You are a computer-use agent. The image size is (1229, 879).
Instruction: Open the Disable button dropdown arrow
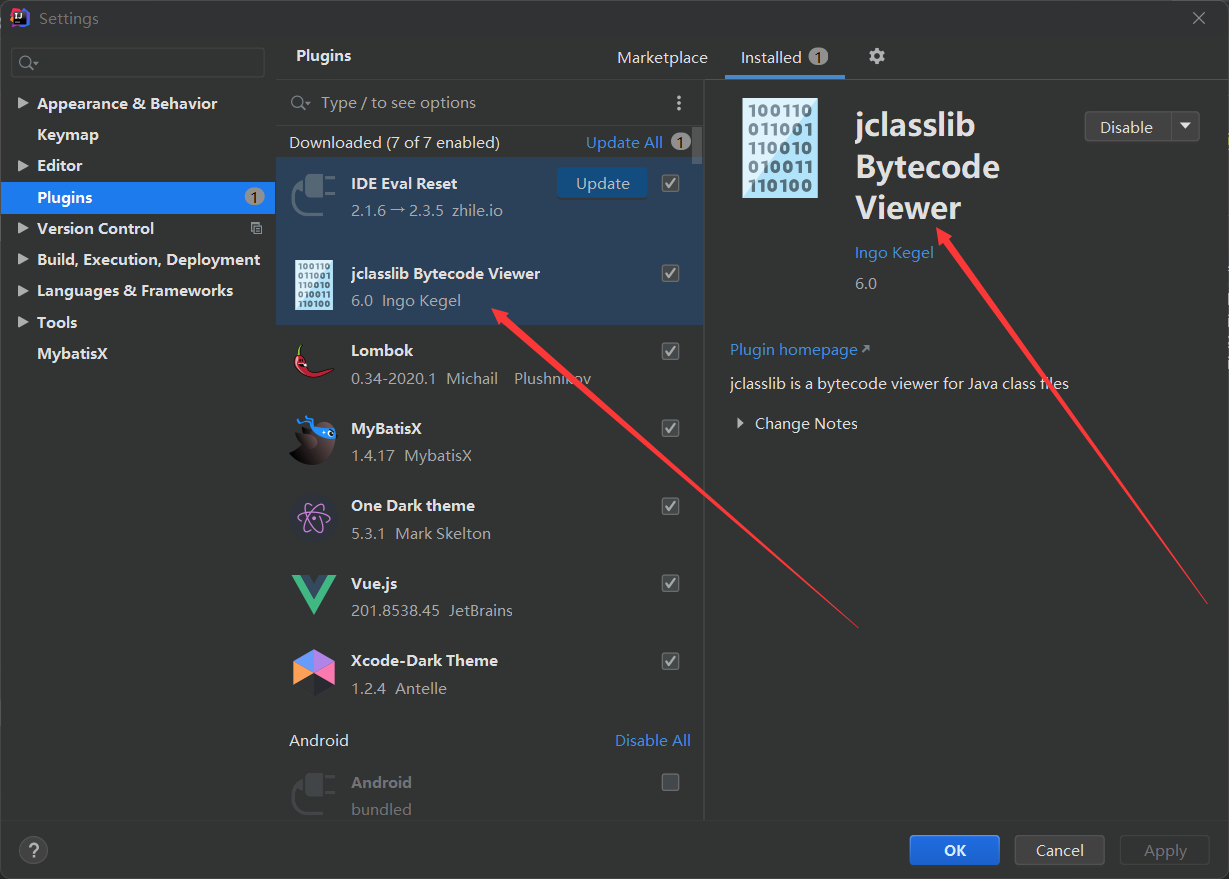tap(1185, 126)
